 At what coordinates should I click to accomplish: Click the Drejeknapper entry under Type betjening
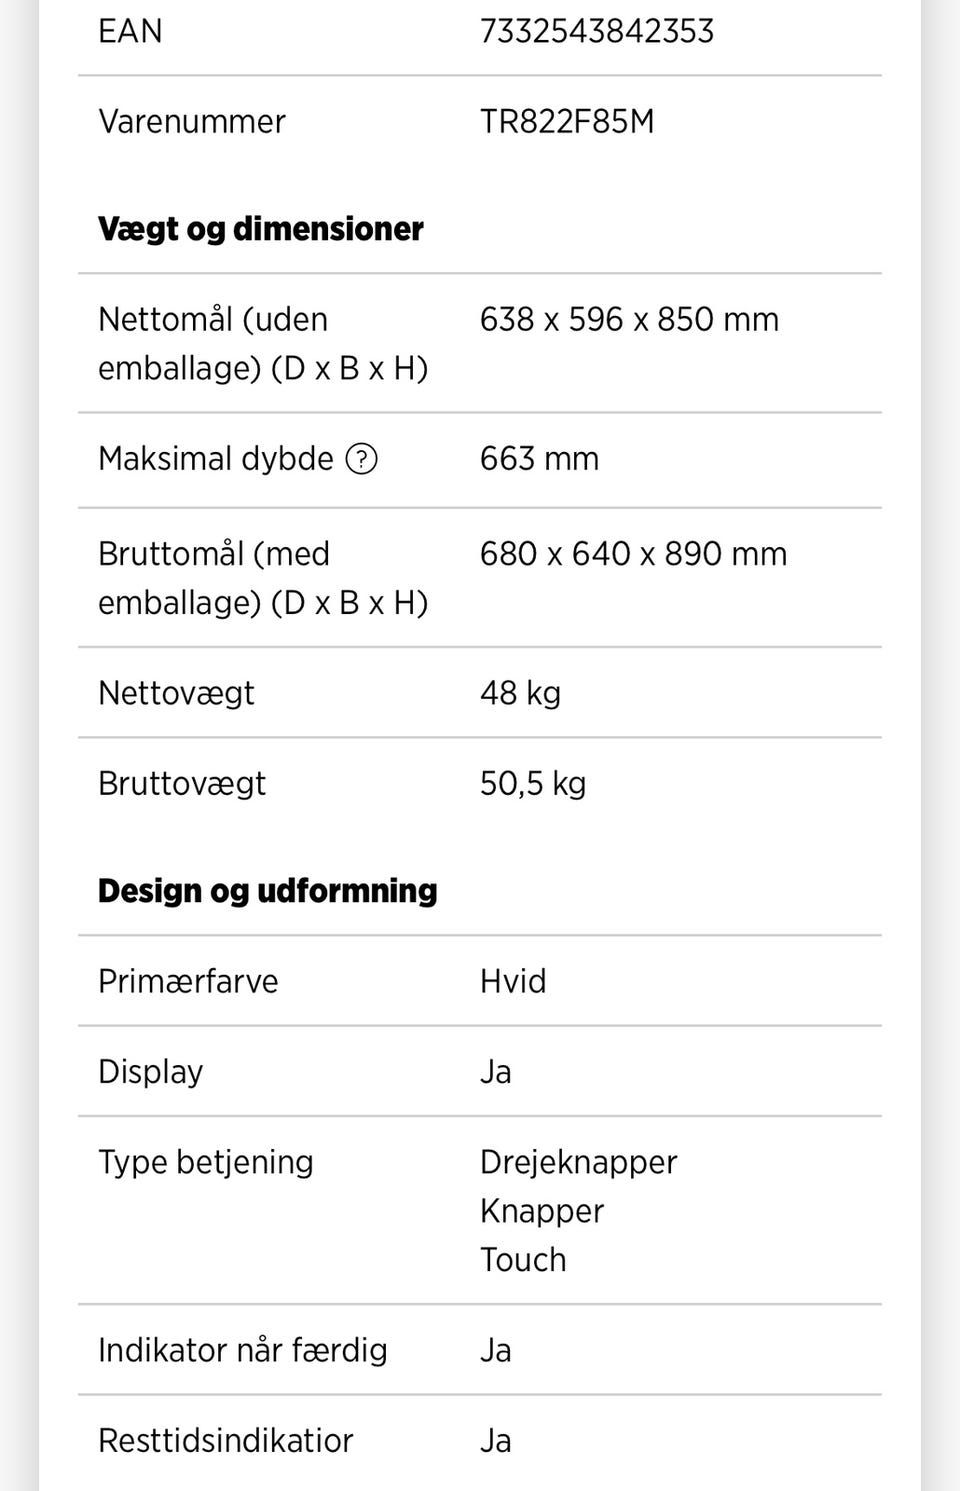pos(578,1162)
